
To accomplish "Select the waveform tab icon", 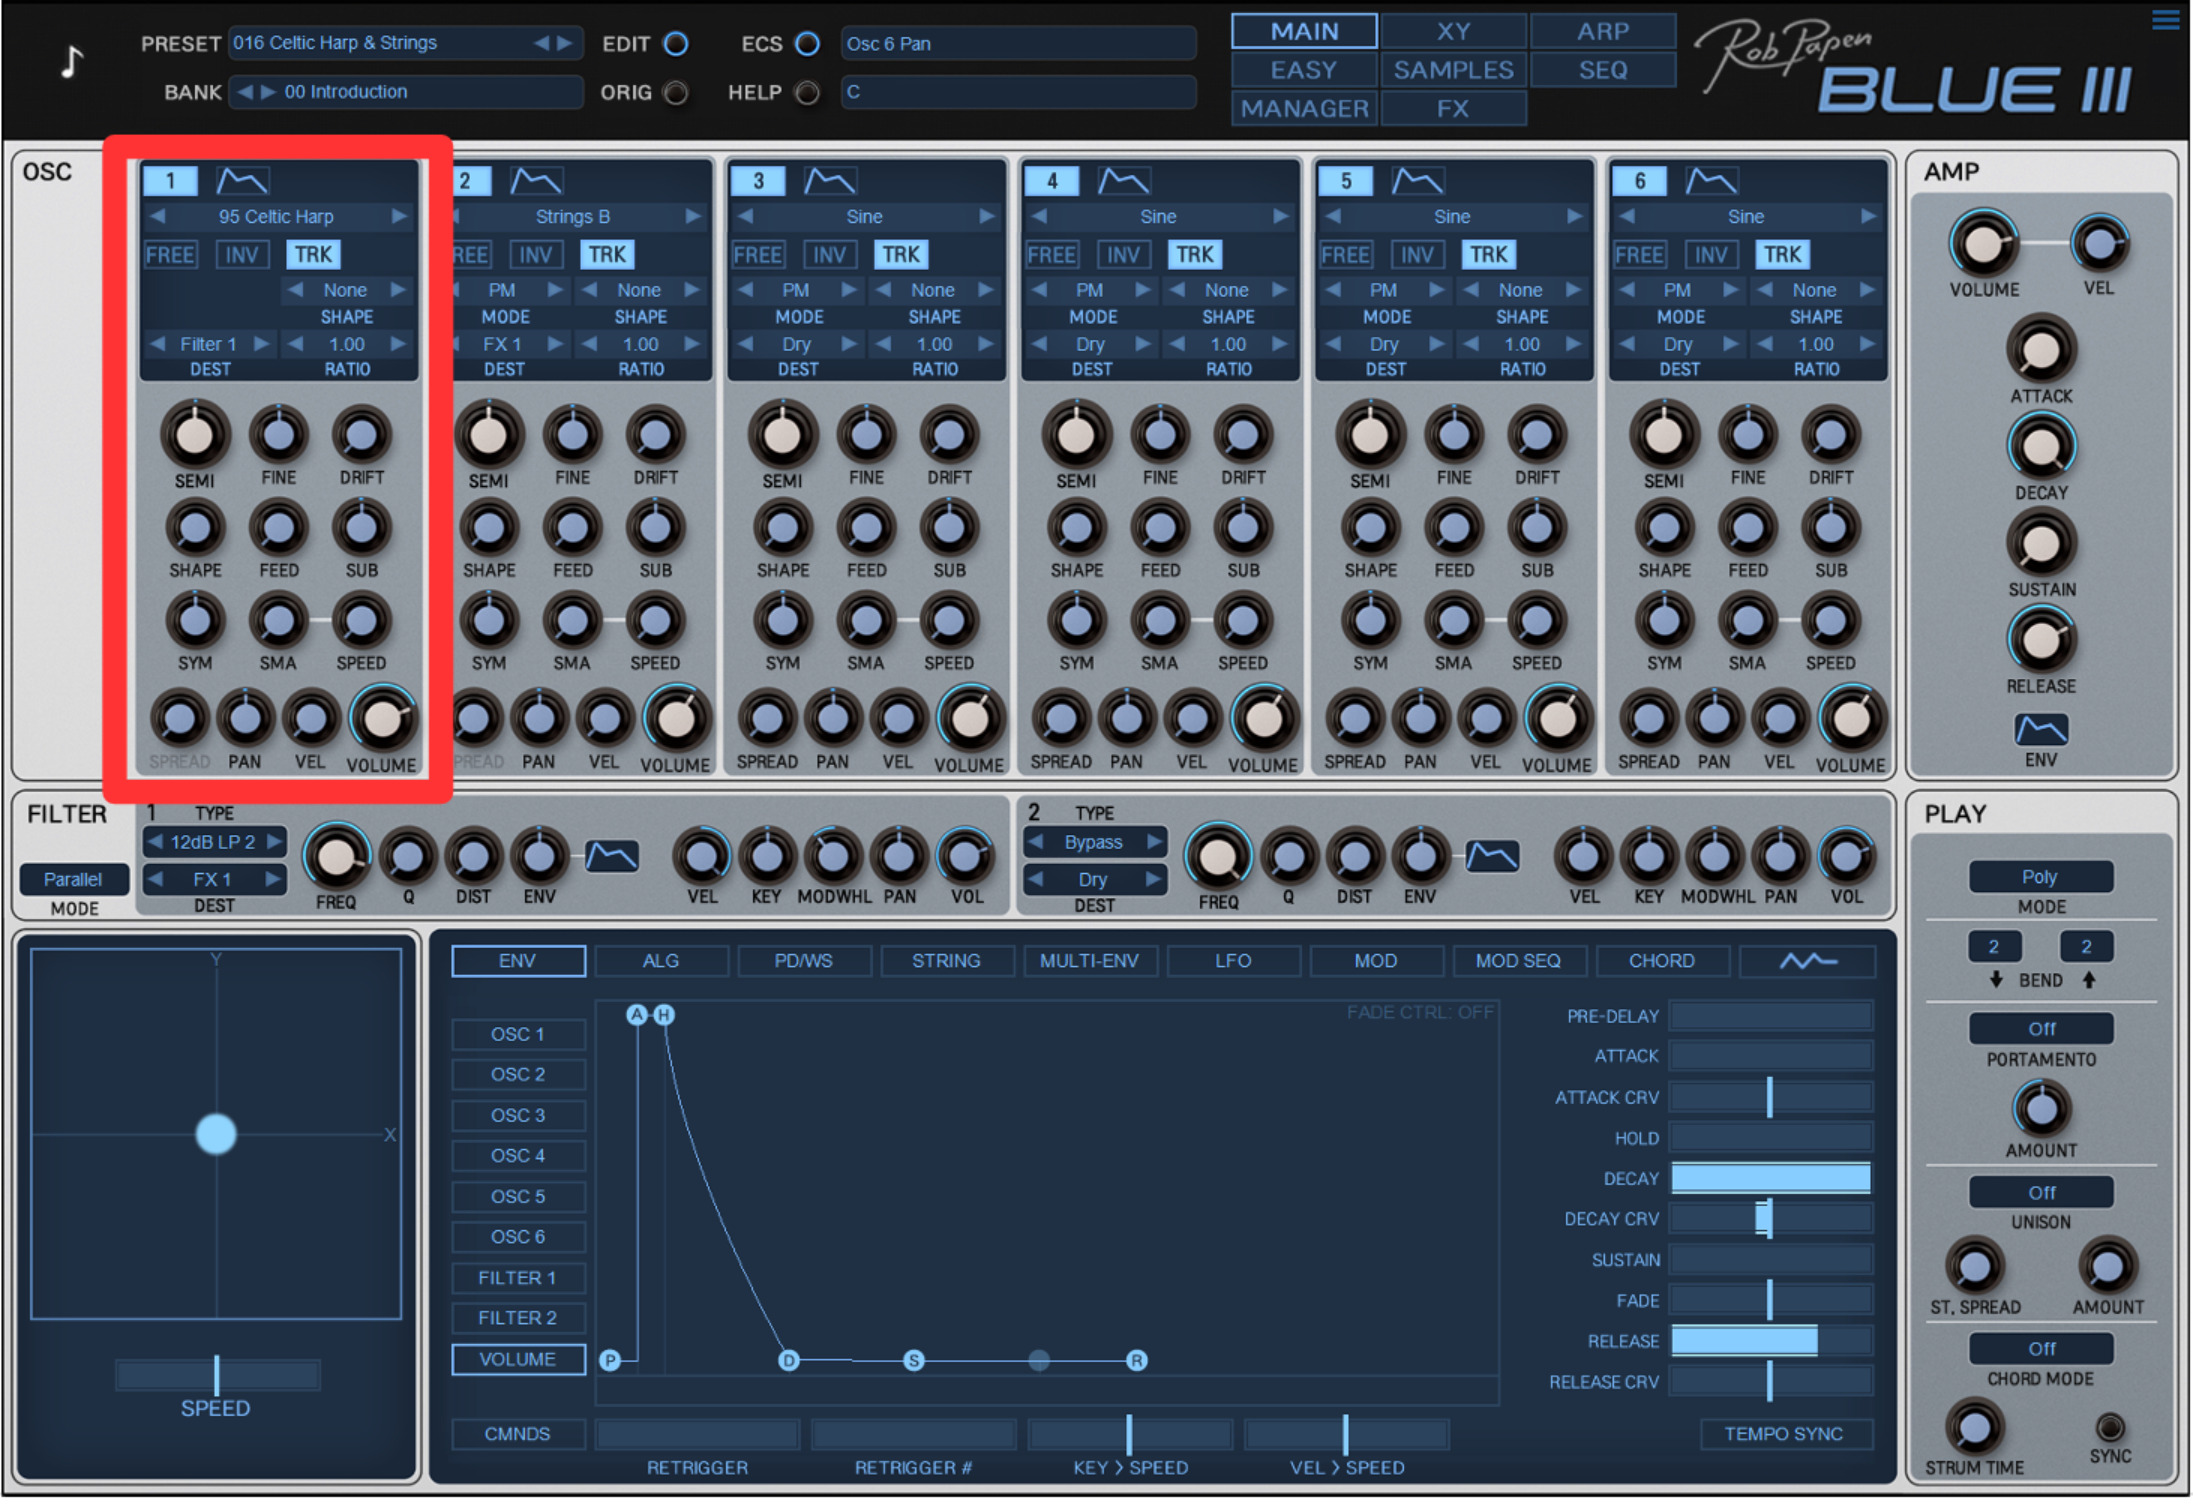I will [1807, 961].
